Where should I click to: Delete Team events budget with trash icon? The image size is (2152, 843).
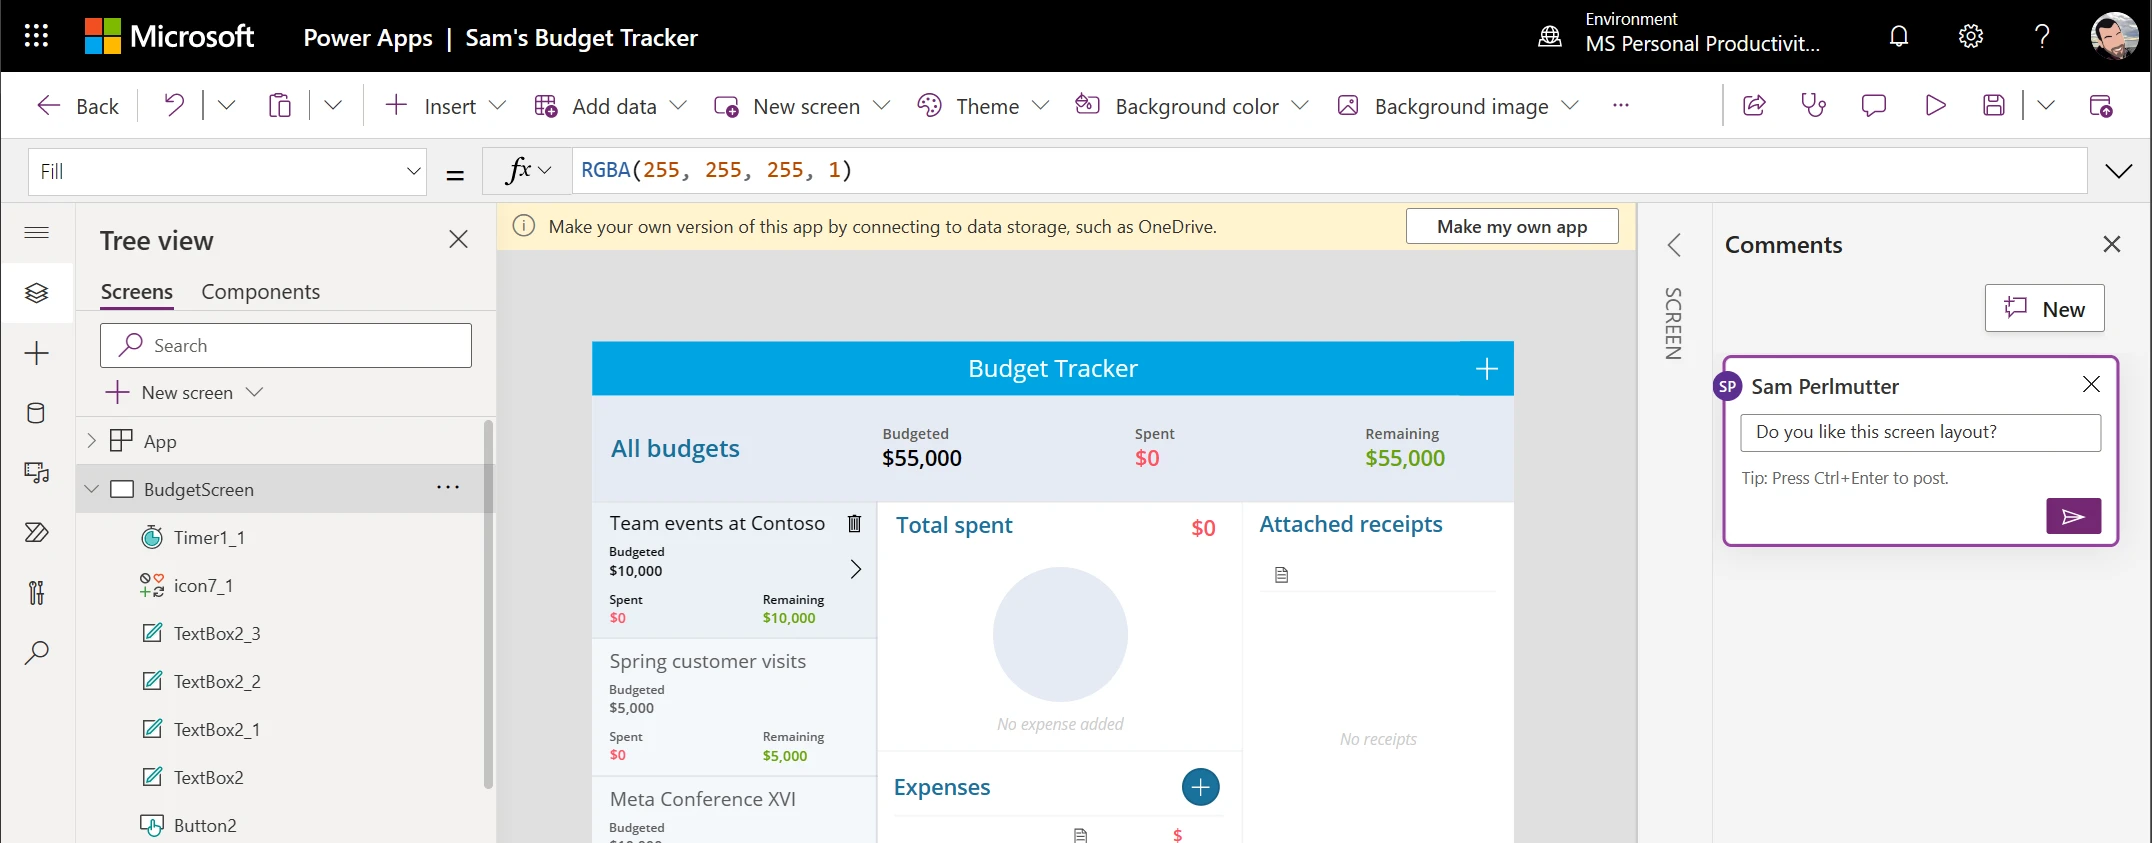click(855, 523)
